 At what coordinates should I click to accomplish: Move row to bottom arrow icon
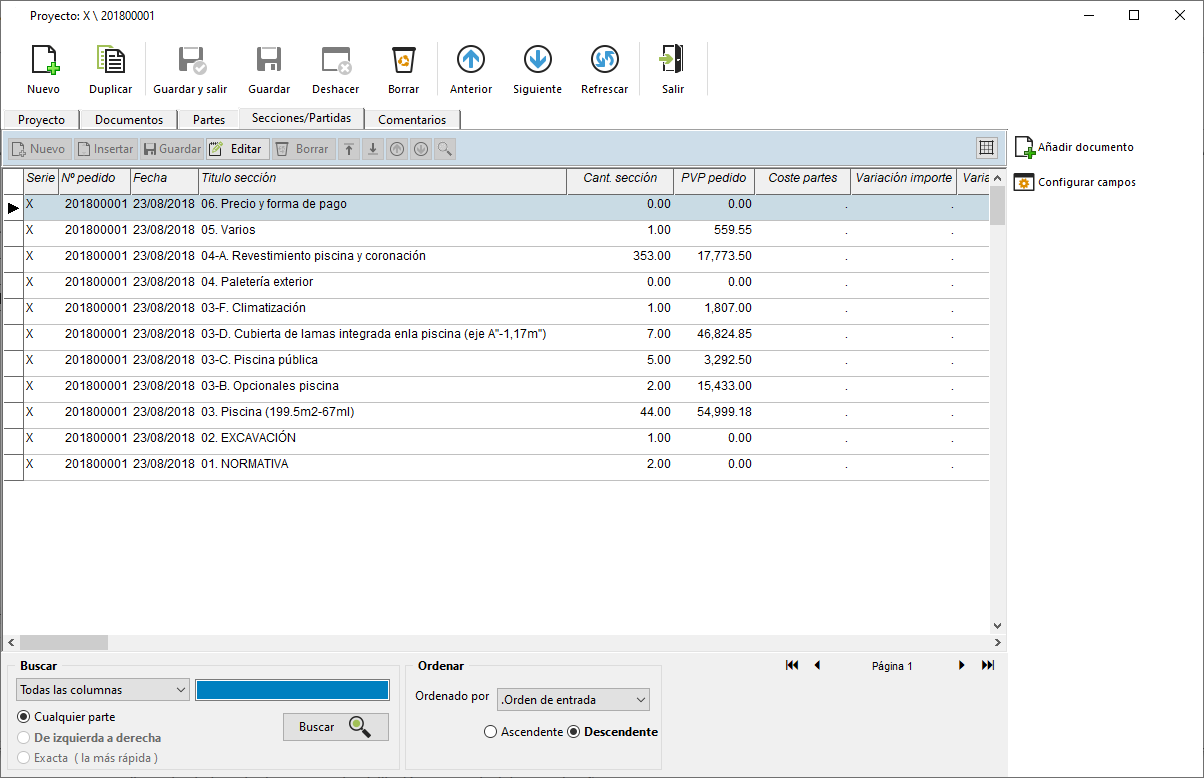pos(373,149)
